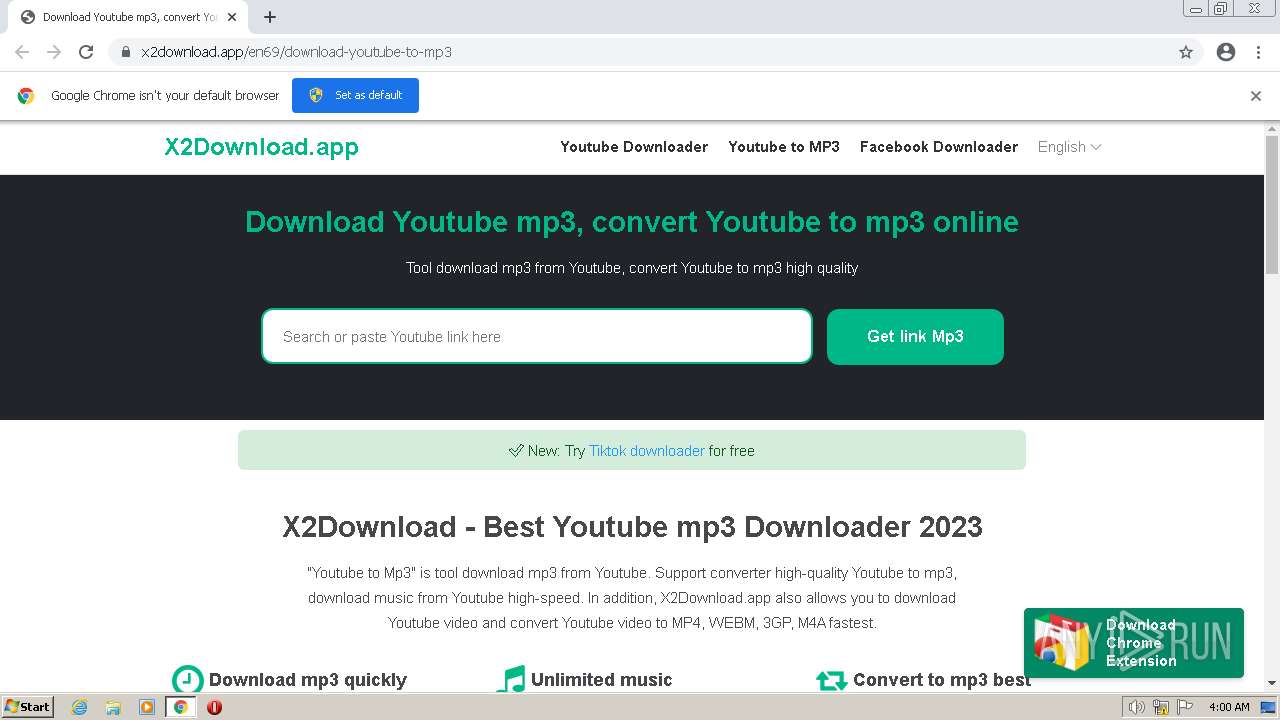1280x720 pixels.
Task: Click the convert arrows icon beside Convert to mp3
Action: 832,680
